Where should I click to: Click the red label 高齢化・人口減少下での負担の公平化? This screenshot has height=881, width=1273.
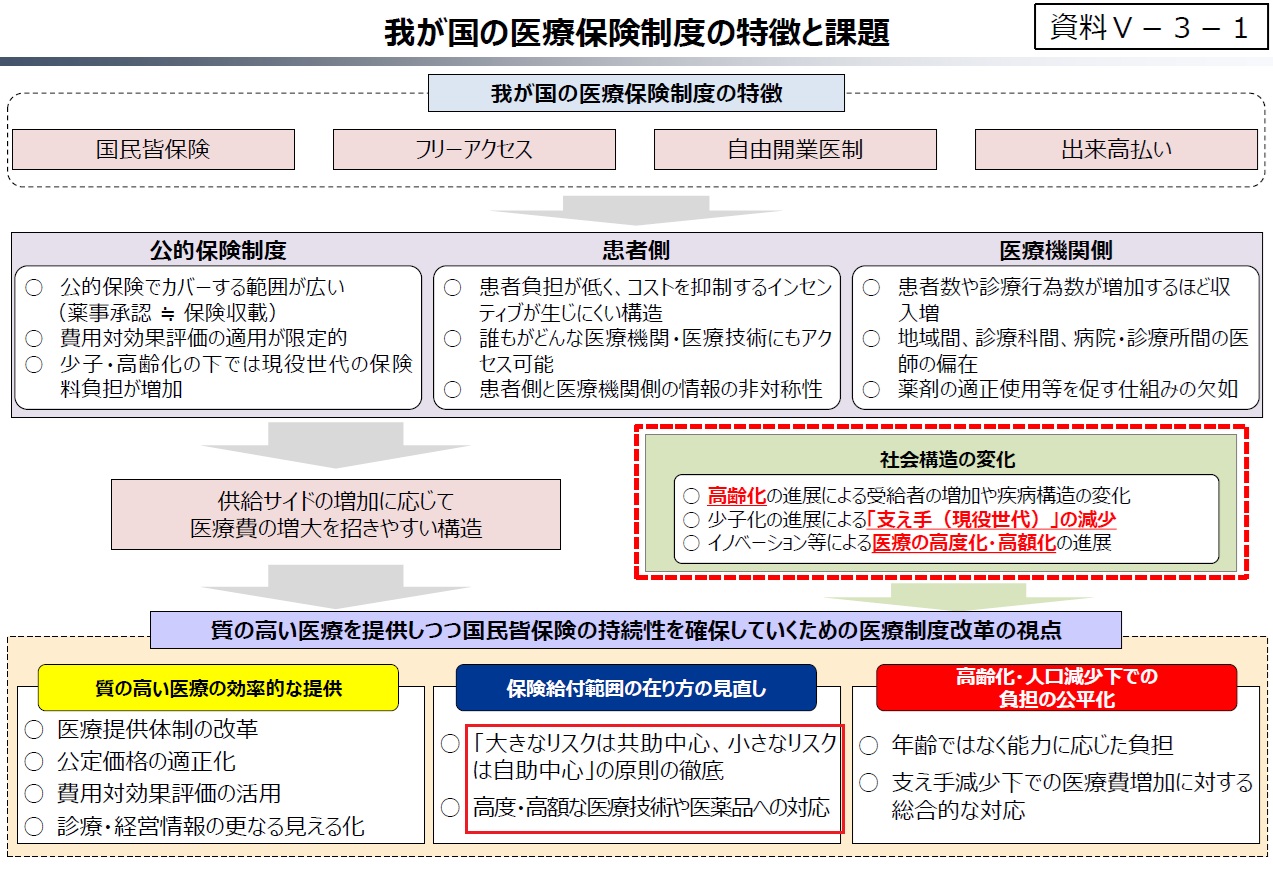click(1056, 688)
